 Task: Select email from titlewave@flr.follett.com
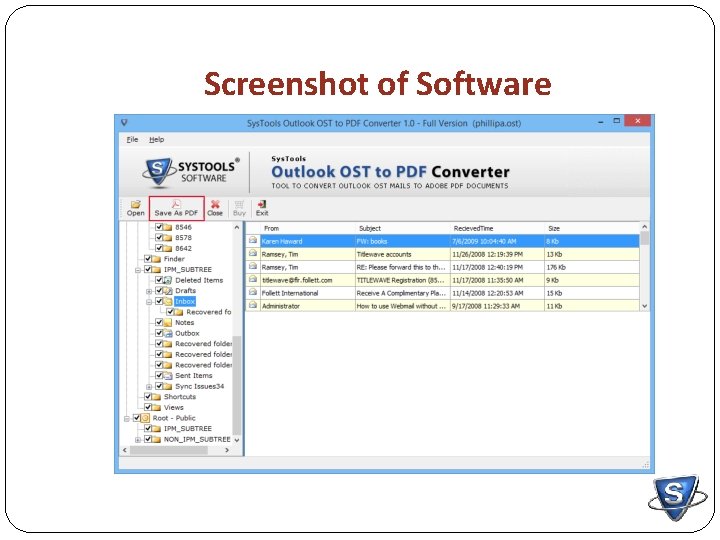click(x=297, y=280)
